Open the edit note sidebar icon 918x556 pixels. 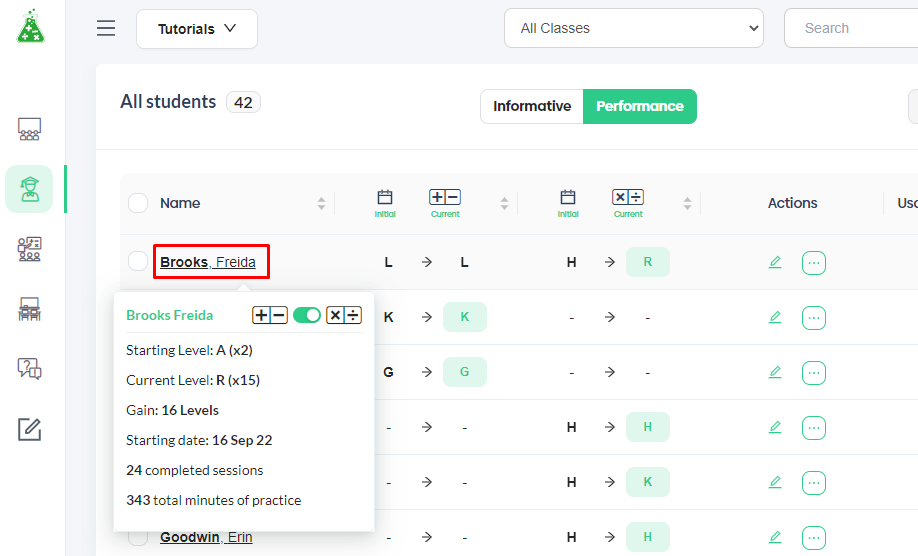(x=29, y=430)
